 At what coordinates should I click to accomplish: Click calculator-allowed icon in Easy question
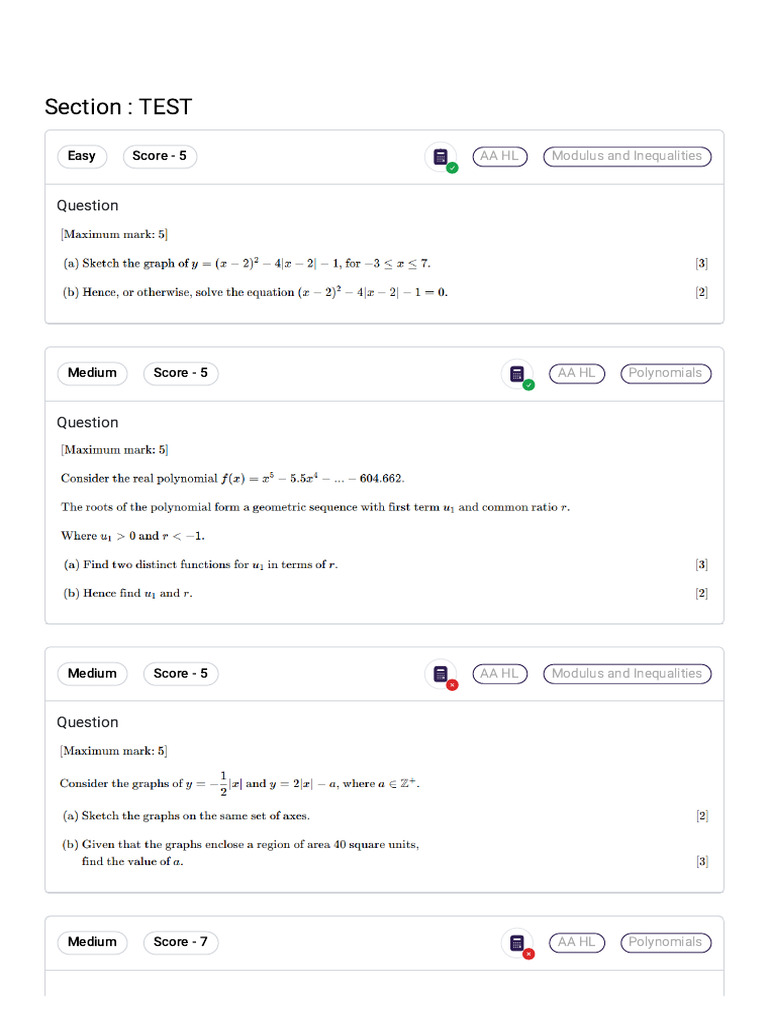441,157
